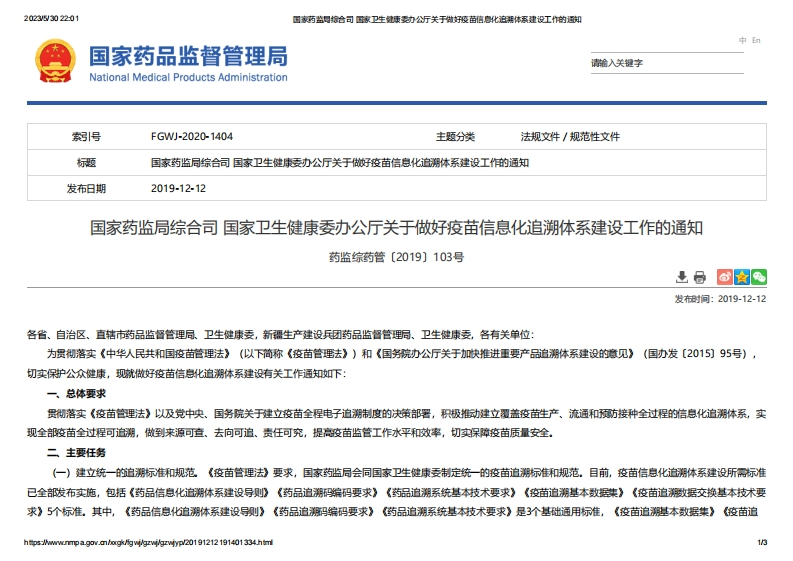793x561 pixels.
Task: Select document number 药监综药管〔2019〕103号
Action: tap(396, 257)
